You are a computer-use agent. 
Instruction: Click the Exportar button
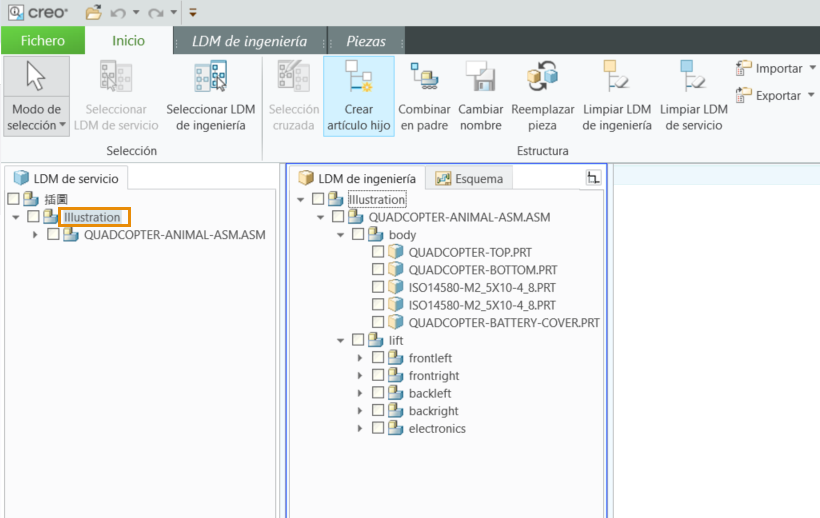click(776, 96)
